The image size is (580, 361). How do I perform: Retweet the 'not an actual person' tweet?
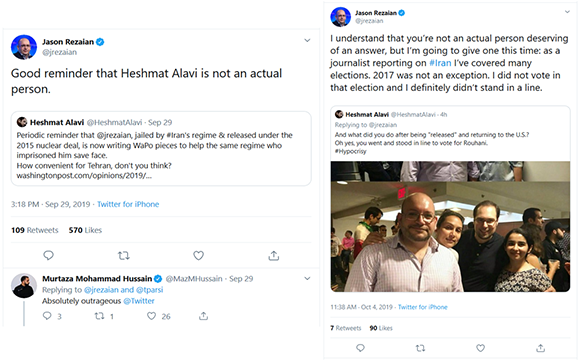(124, 255)
